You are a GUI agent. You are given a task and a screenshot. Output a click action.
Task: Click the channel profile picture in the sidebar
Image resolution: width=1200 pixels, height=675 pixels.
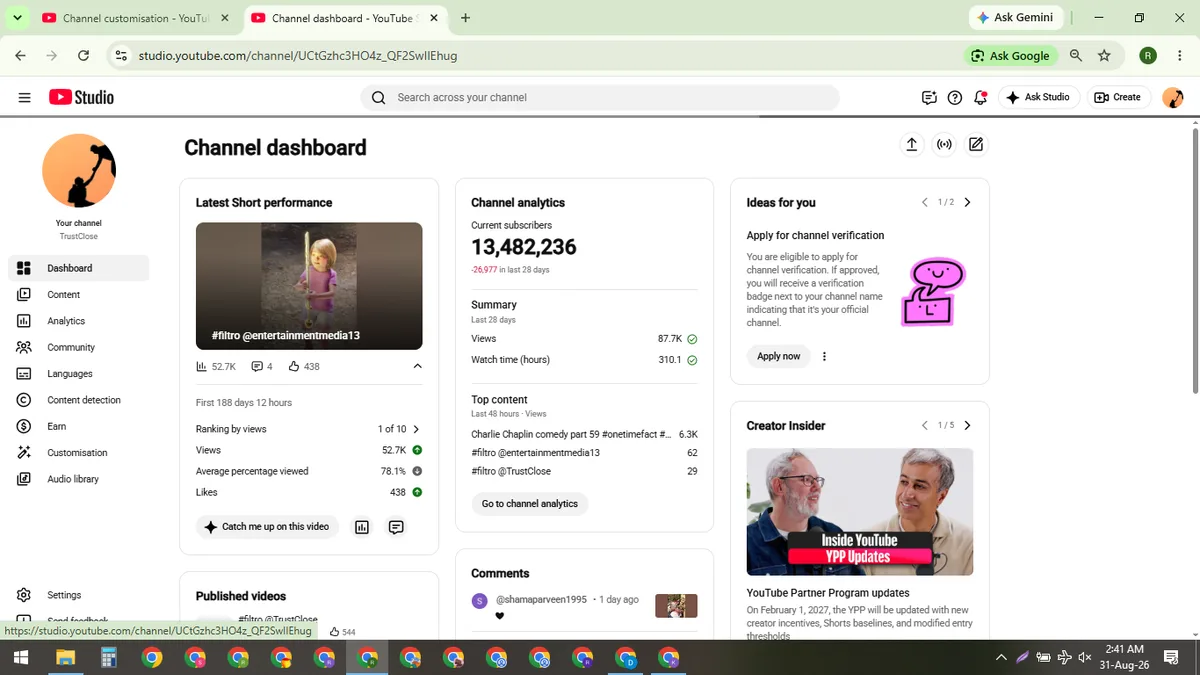[x=79, y=171]
